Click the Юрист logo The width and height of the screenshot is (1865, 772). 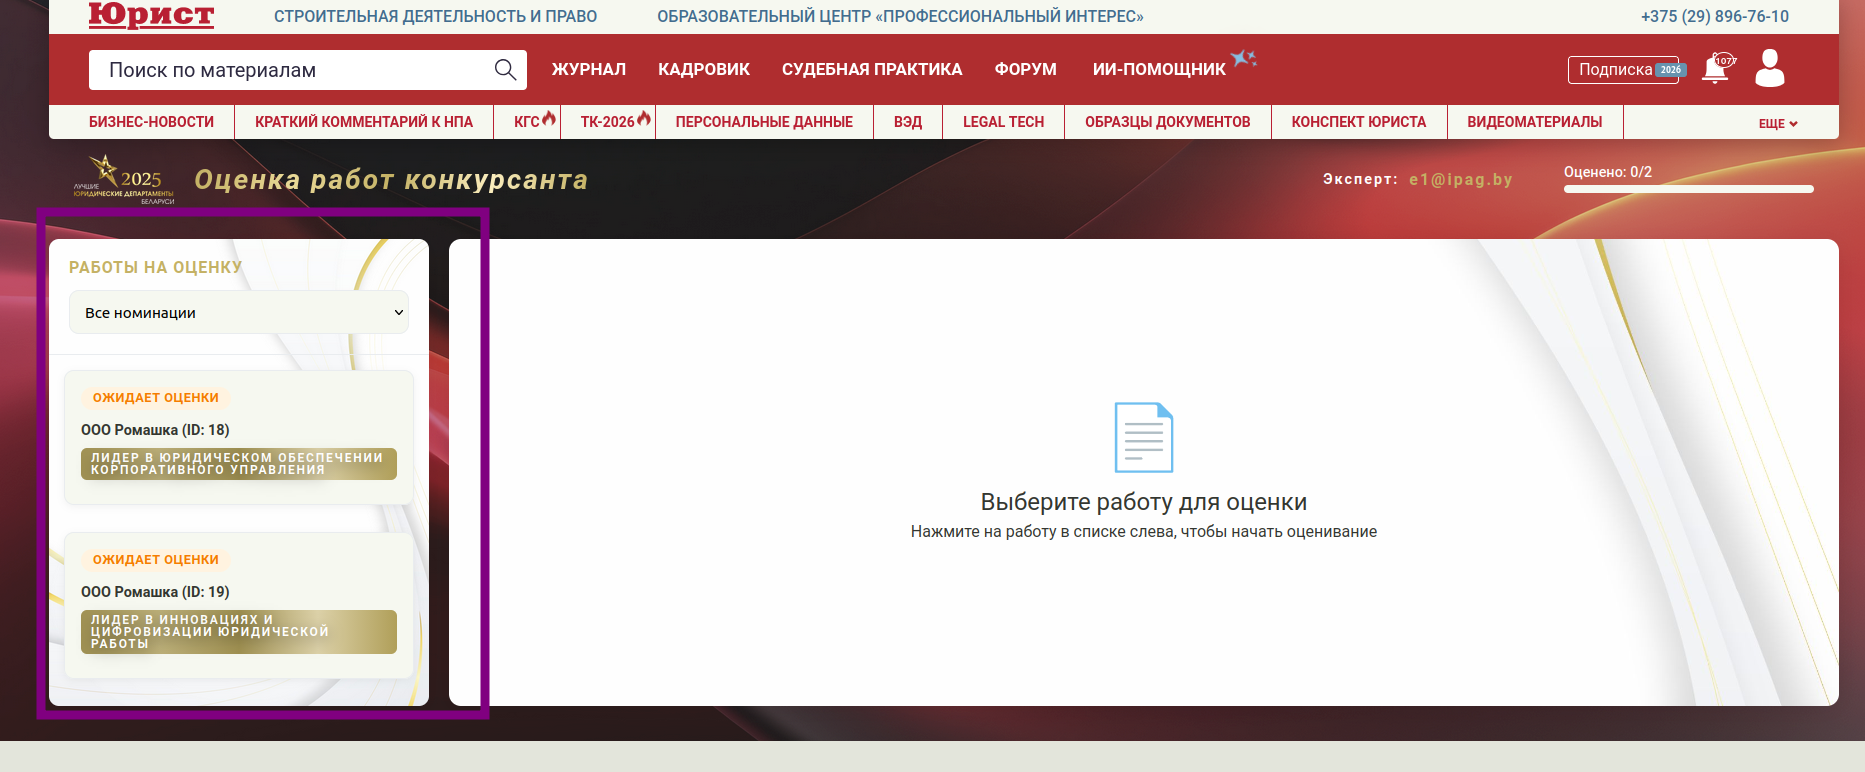(151, 15)
